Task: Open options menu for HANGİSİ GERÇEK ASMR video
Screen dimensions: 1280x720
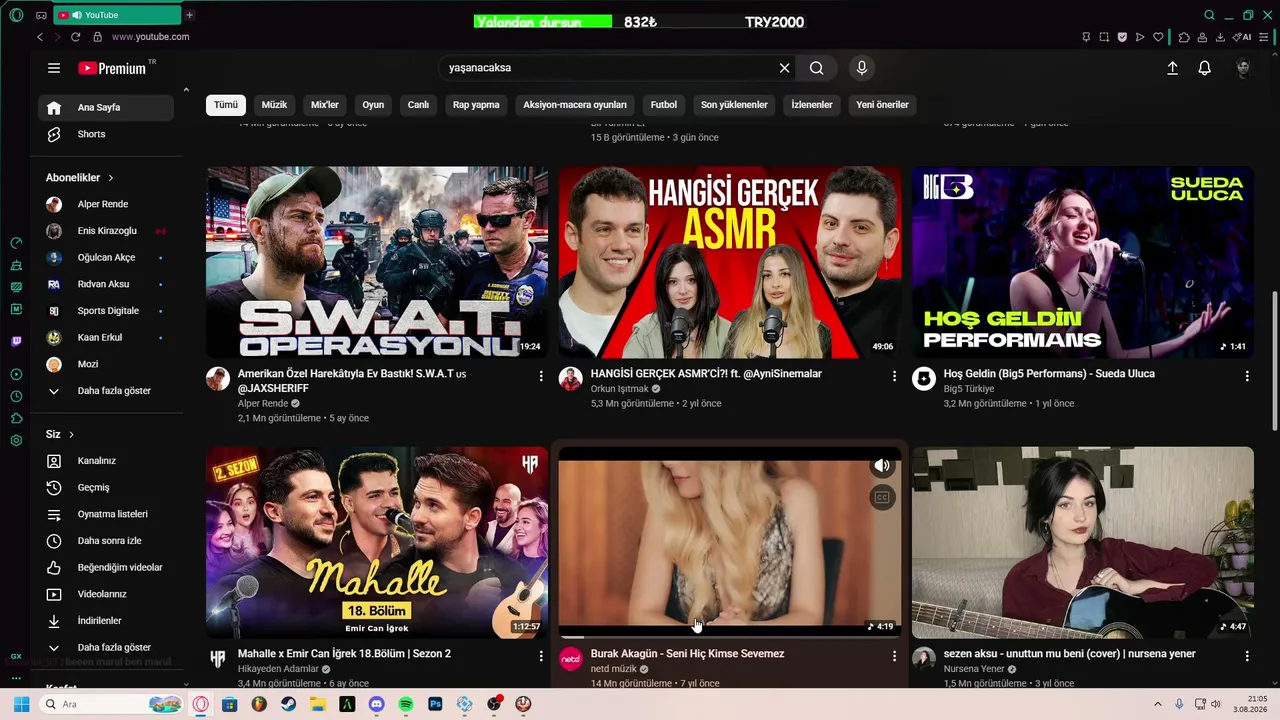Action: (x=894, y=376)
